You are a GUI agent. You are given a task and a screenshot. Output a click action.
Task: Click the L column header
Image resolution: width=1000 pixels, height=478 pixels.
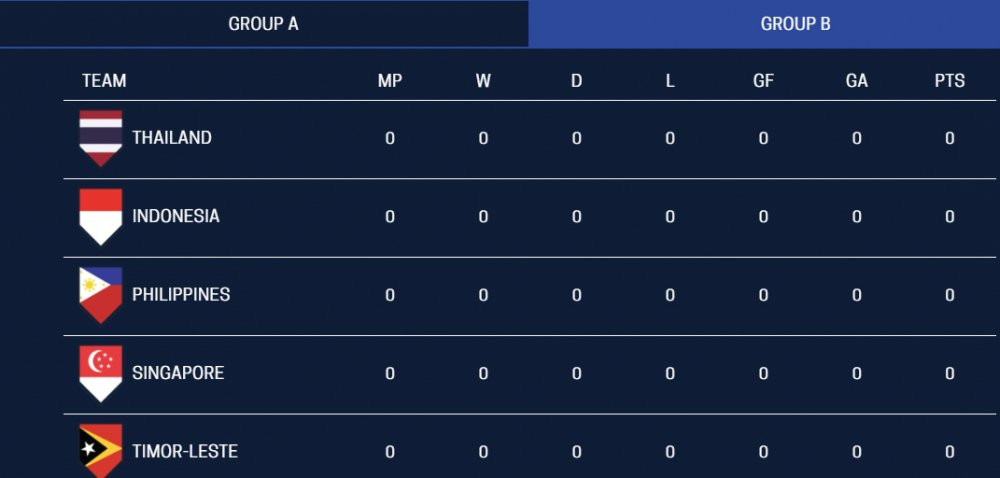tap(670, 81)
